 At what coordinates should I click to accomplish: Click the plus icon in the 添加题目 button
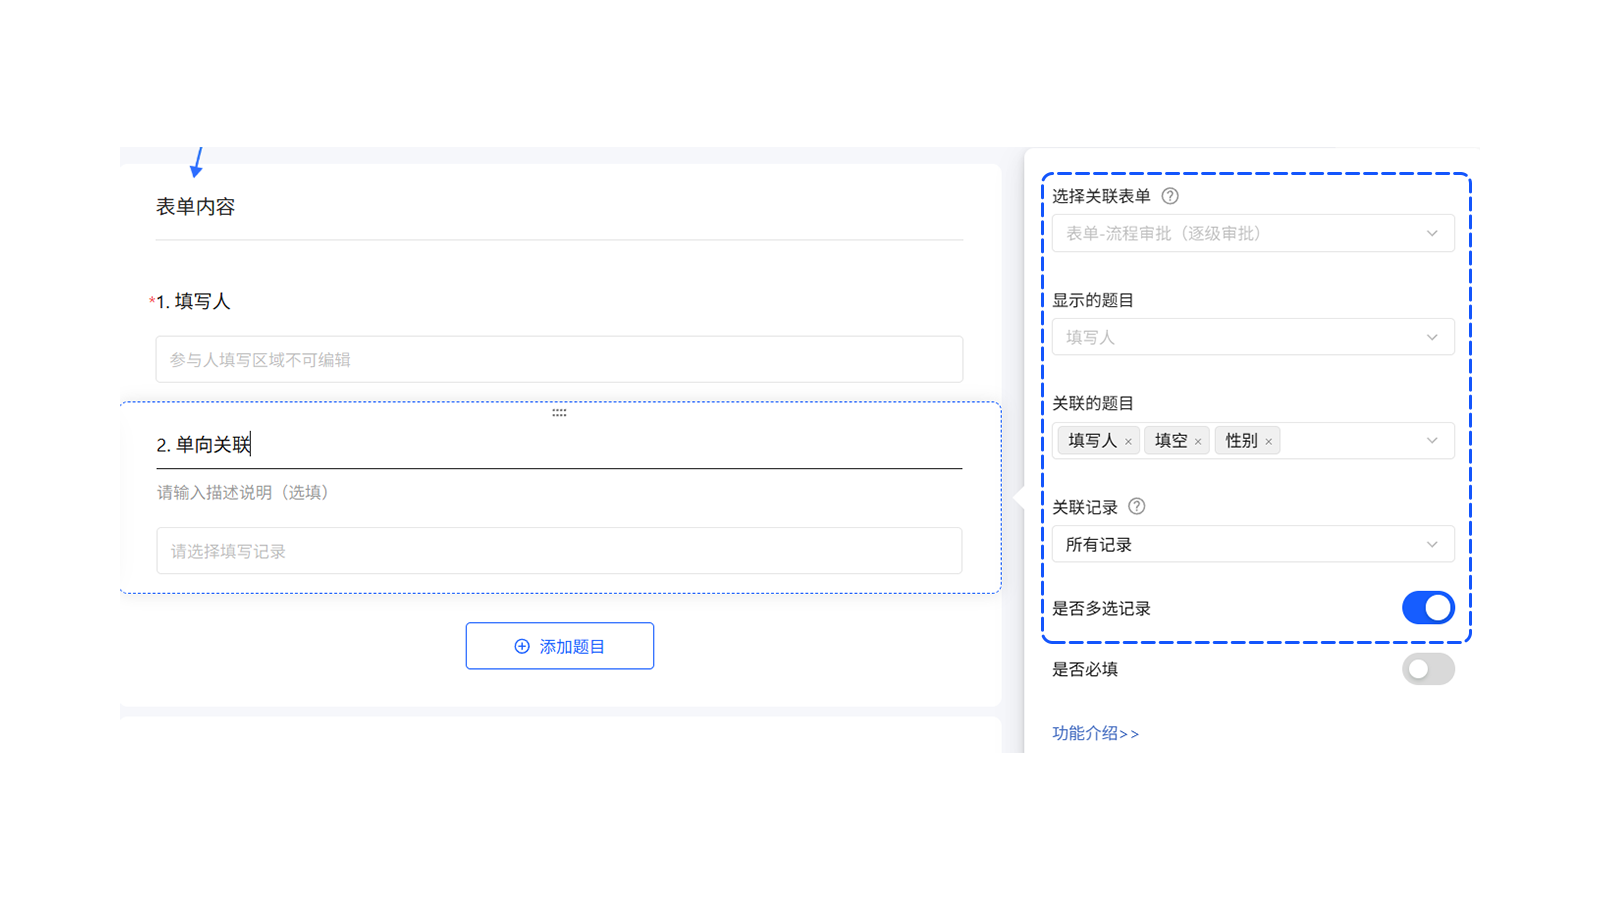coord(520,645)
